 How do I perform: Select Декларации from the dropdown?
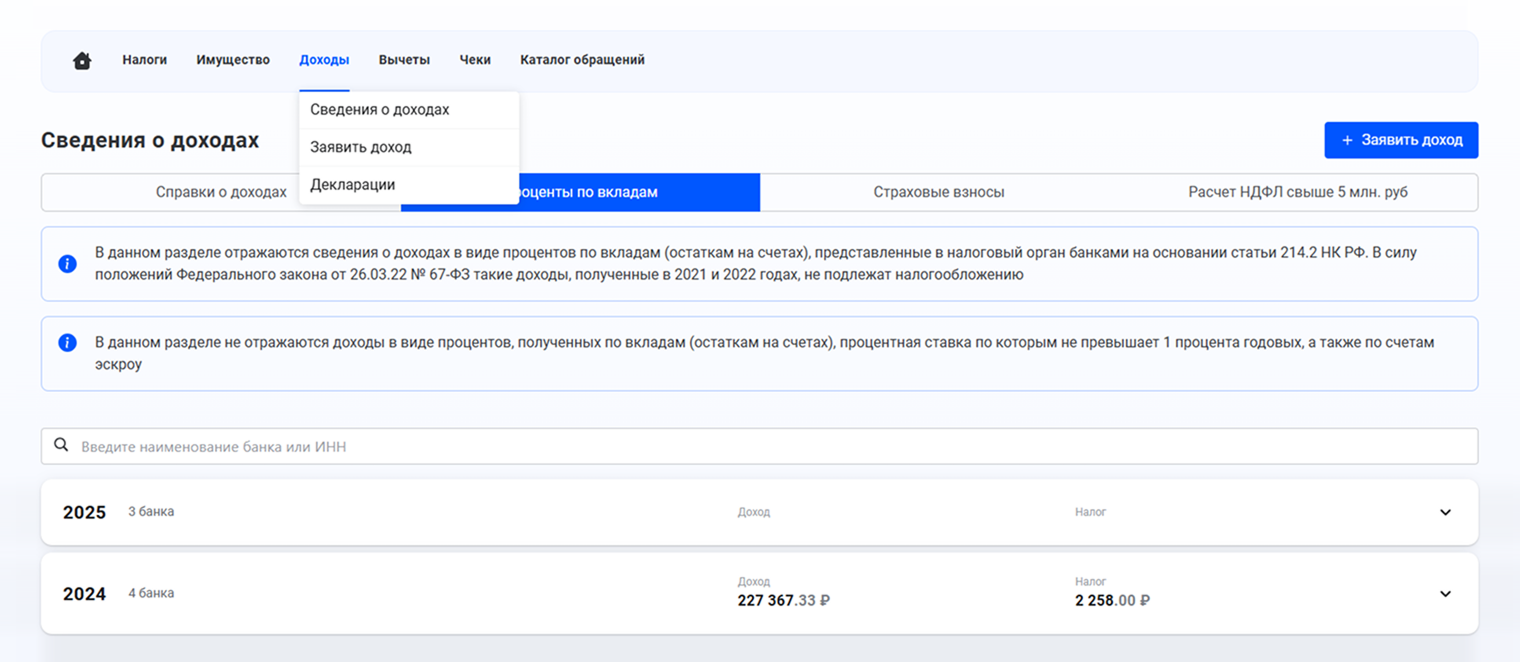coord(352,185)
